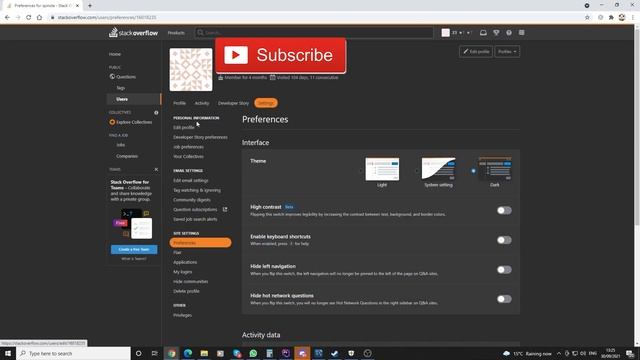Click user avatar in top navigation bar
Screen dimensions: 640x360
coord(446,33)
